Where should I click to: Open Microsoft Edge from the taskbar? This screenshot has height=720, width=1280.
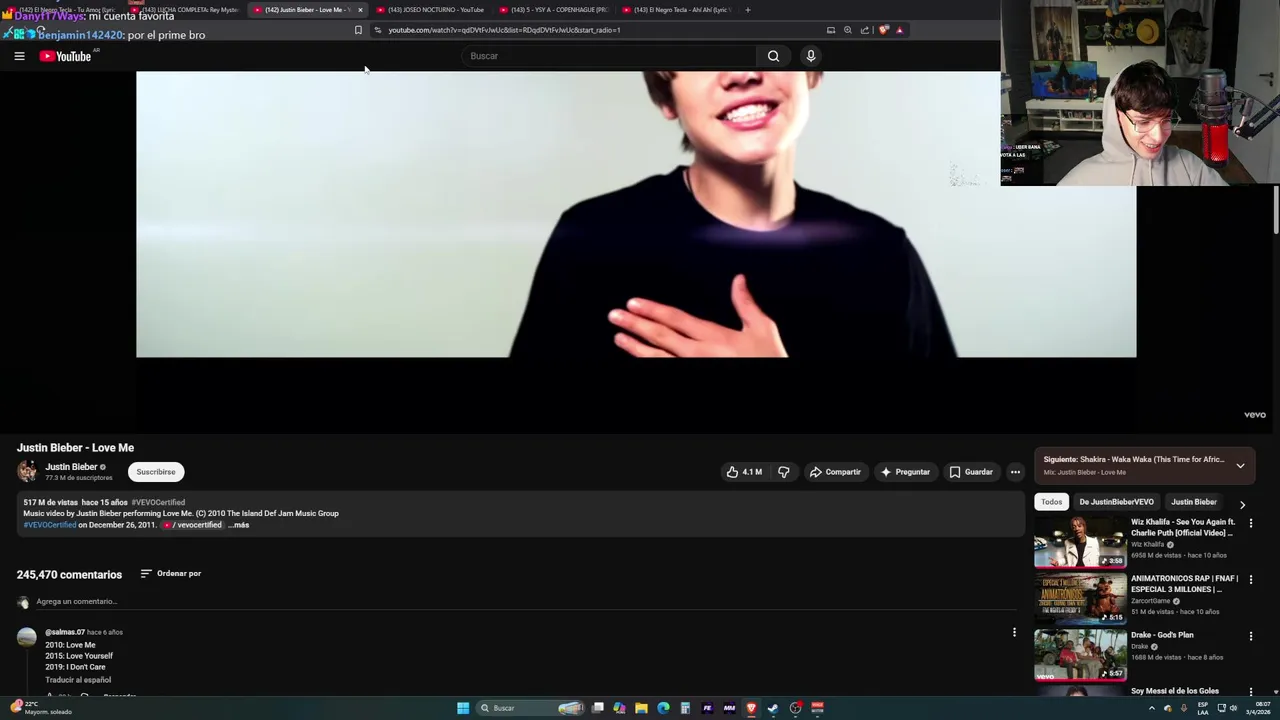pyautogui.click(x=663, y=708)
